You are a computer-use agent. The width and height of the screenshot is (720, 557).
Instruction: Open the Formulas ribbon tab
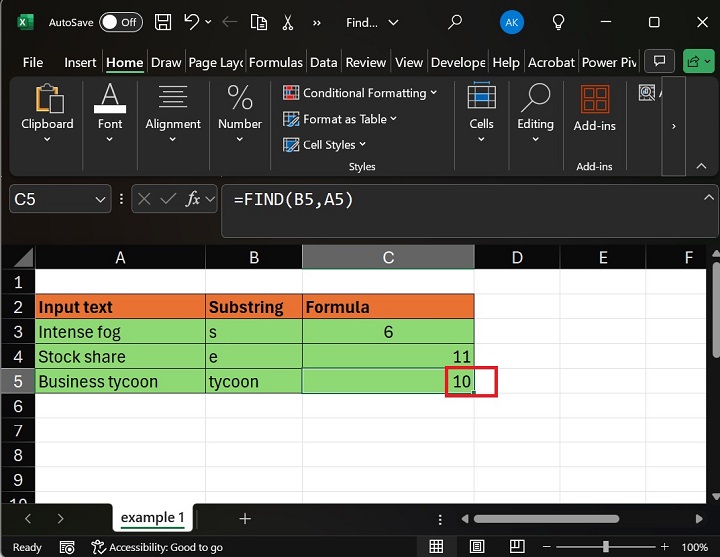276,62
